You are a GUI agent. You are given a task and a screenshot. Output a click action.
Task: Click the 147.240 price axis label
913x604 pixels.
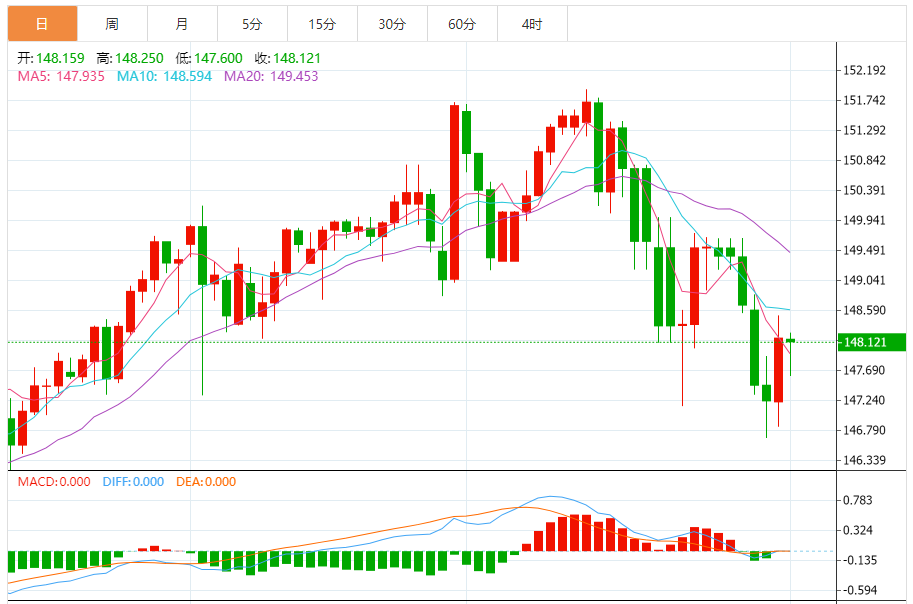865,400
